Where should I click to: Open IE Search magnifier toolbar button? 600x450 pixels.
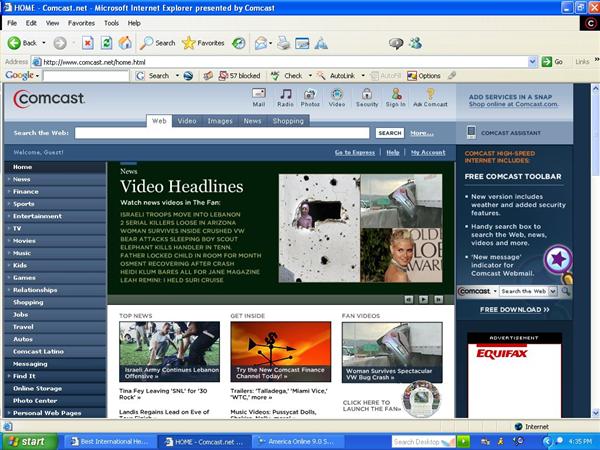157,43
